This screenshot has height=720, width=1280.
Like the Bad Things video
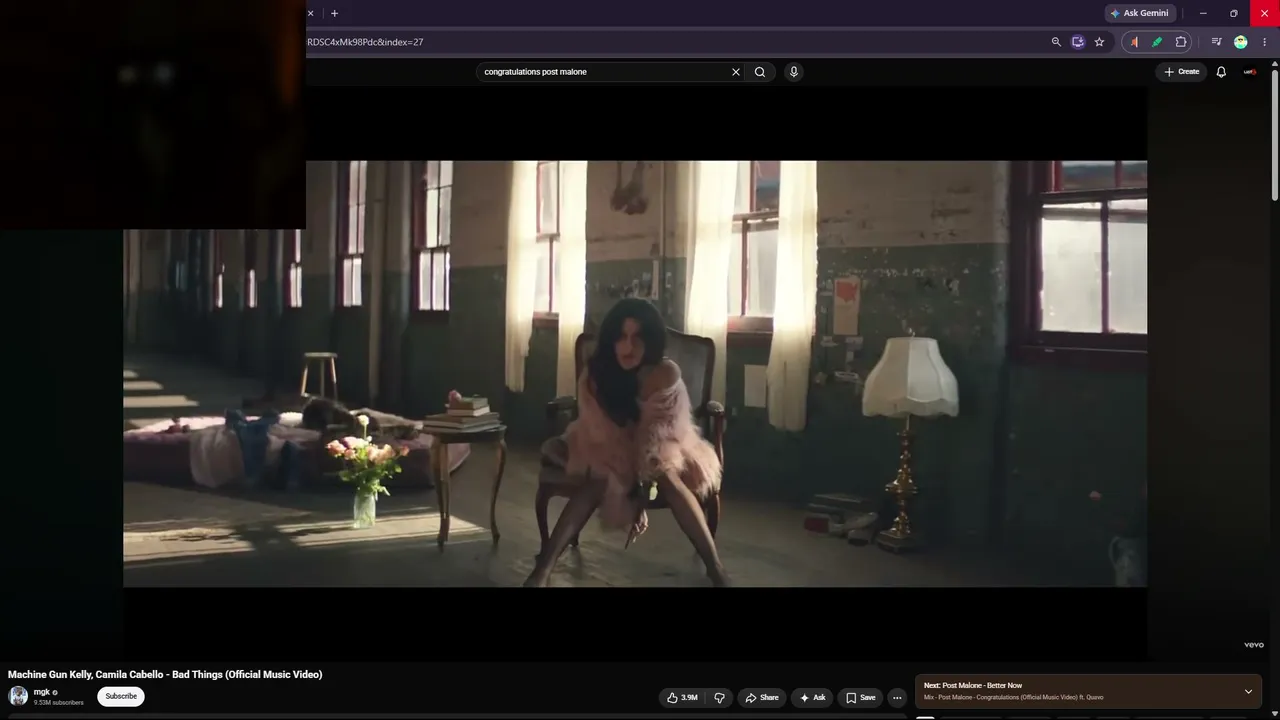682,698
